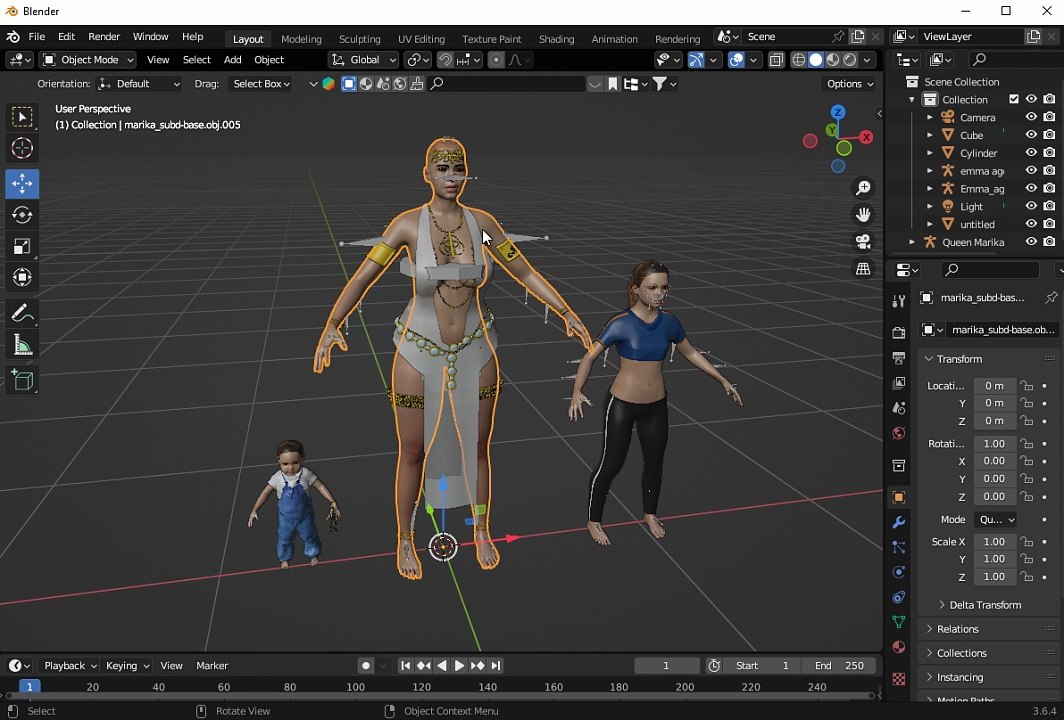Open the Keying menu in timeline
This screenshot has width=1064, height=720.
(127, 666)
